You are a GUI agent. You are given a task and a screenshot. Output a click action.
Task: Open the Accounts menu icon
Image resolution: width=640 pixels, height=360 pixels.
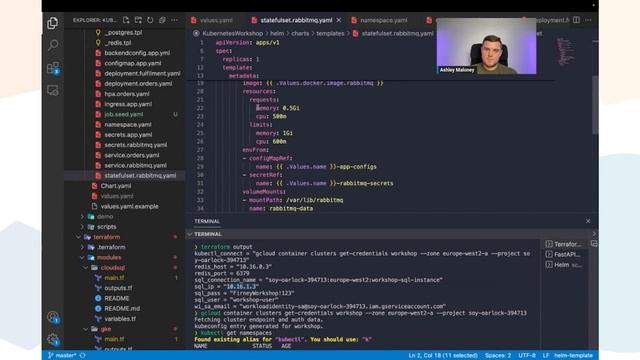coord(53,317)
